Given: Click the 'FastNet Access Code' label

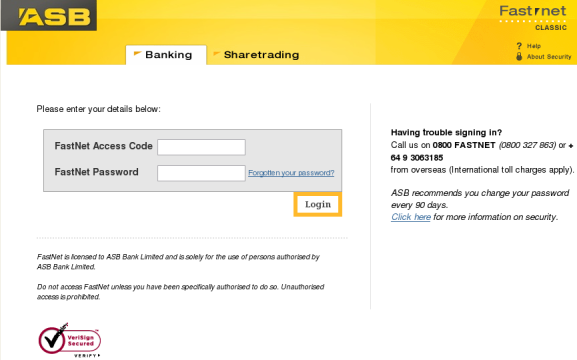Looking at the screenshot, I should tap(103, 146).
